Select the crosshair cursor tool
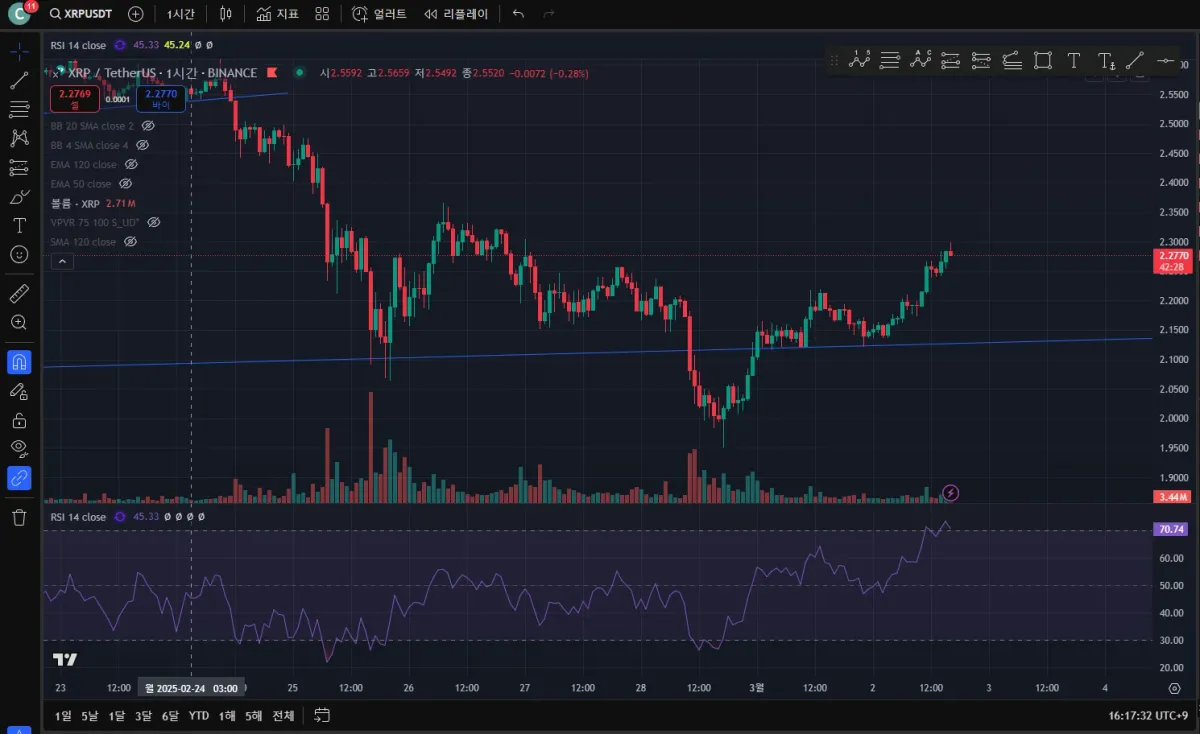This screenshot has width=1200, height=734. pos(19,51)
